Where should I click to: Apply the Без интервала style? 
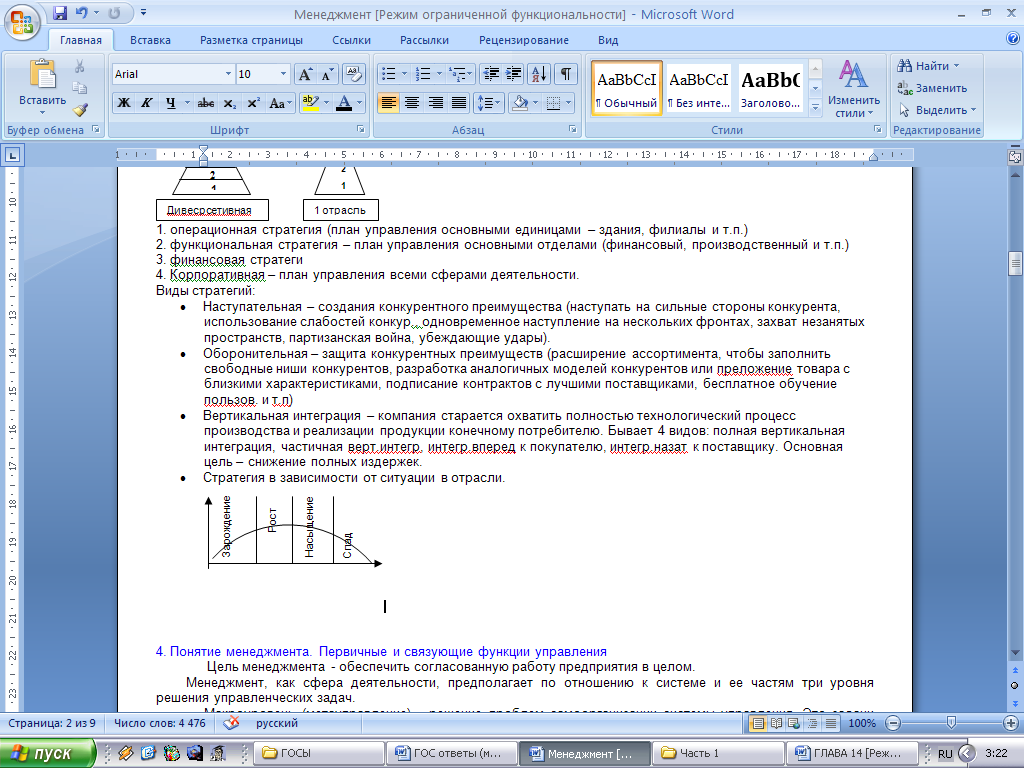click(x=699, y=88)
